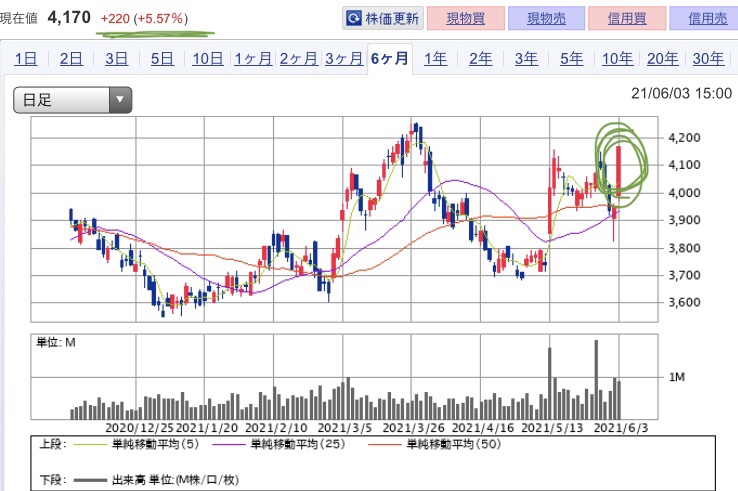Click the 1M volume axis label

(677, 377)
